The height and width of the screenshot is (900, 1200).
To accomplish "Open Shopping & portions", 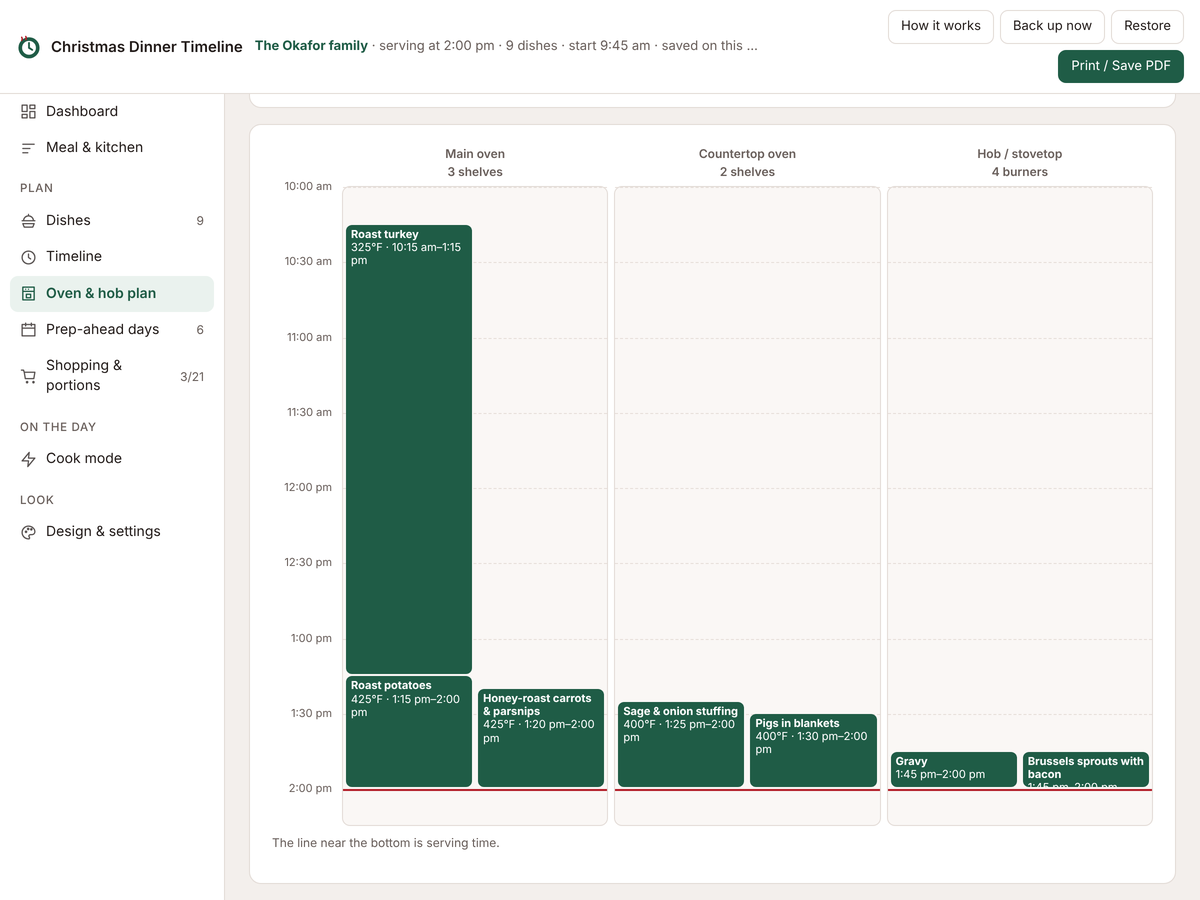I will (x=112, y=376).
